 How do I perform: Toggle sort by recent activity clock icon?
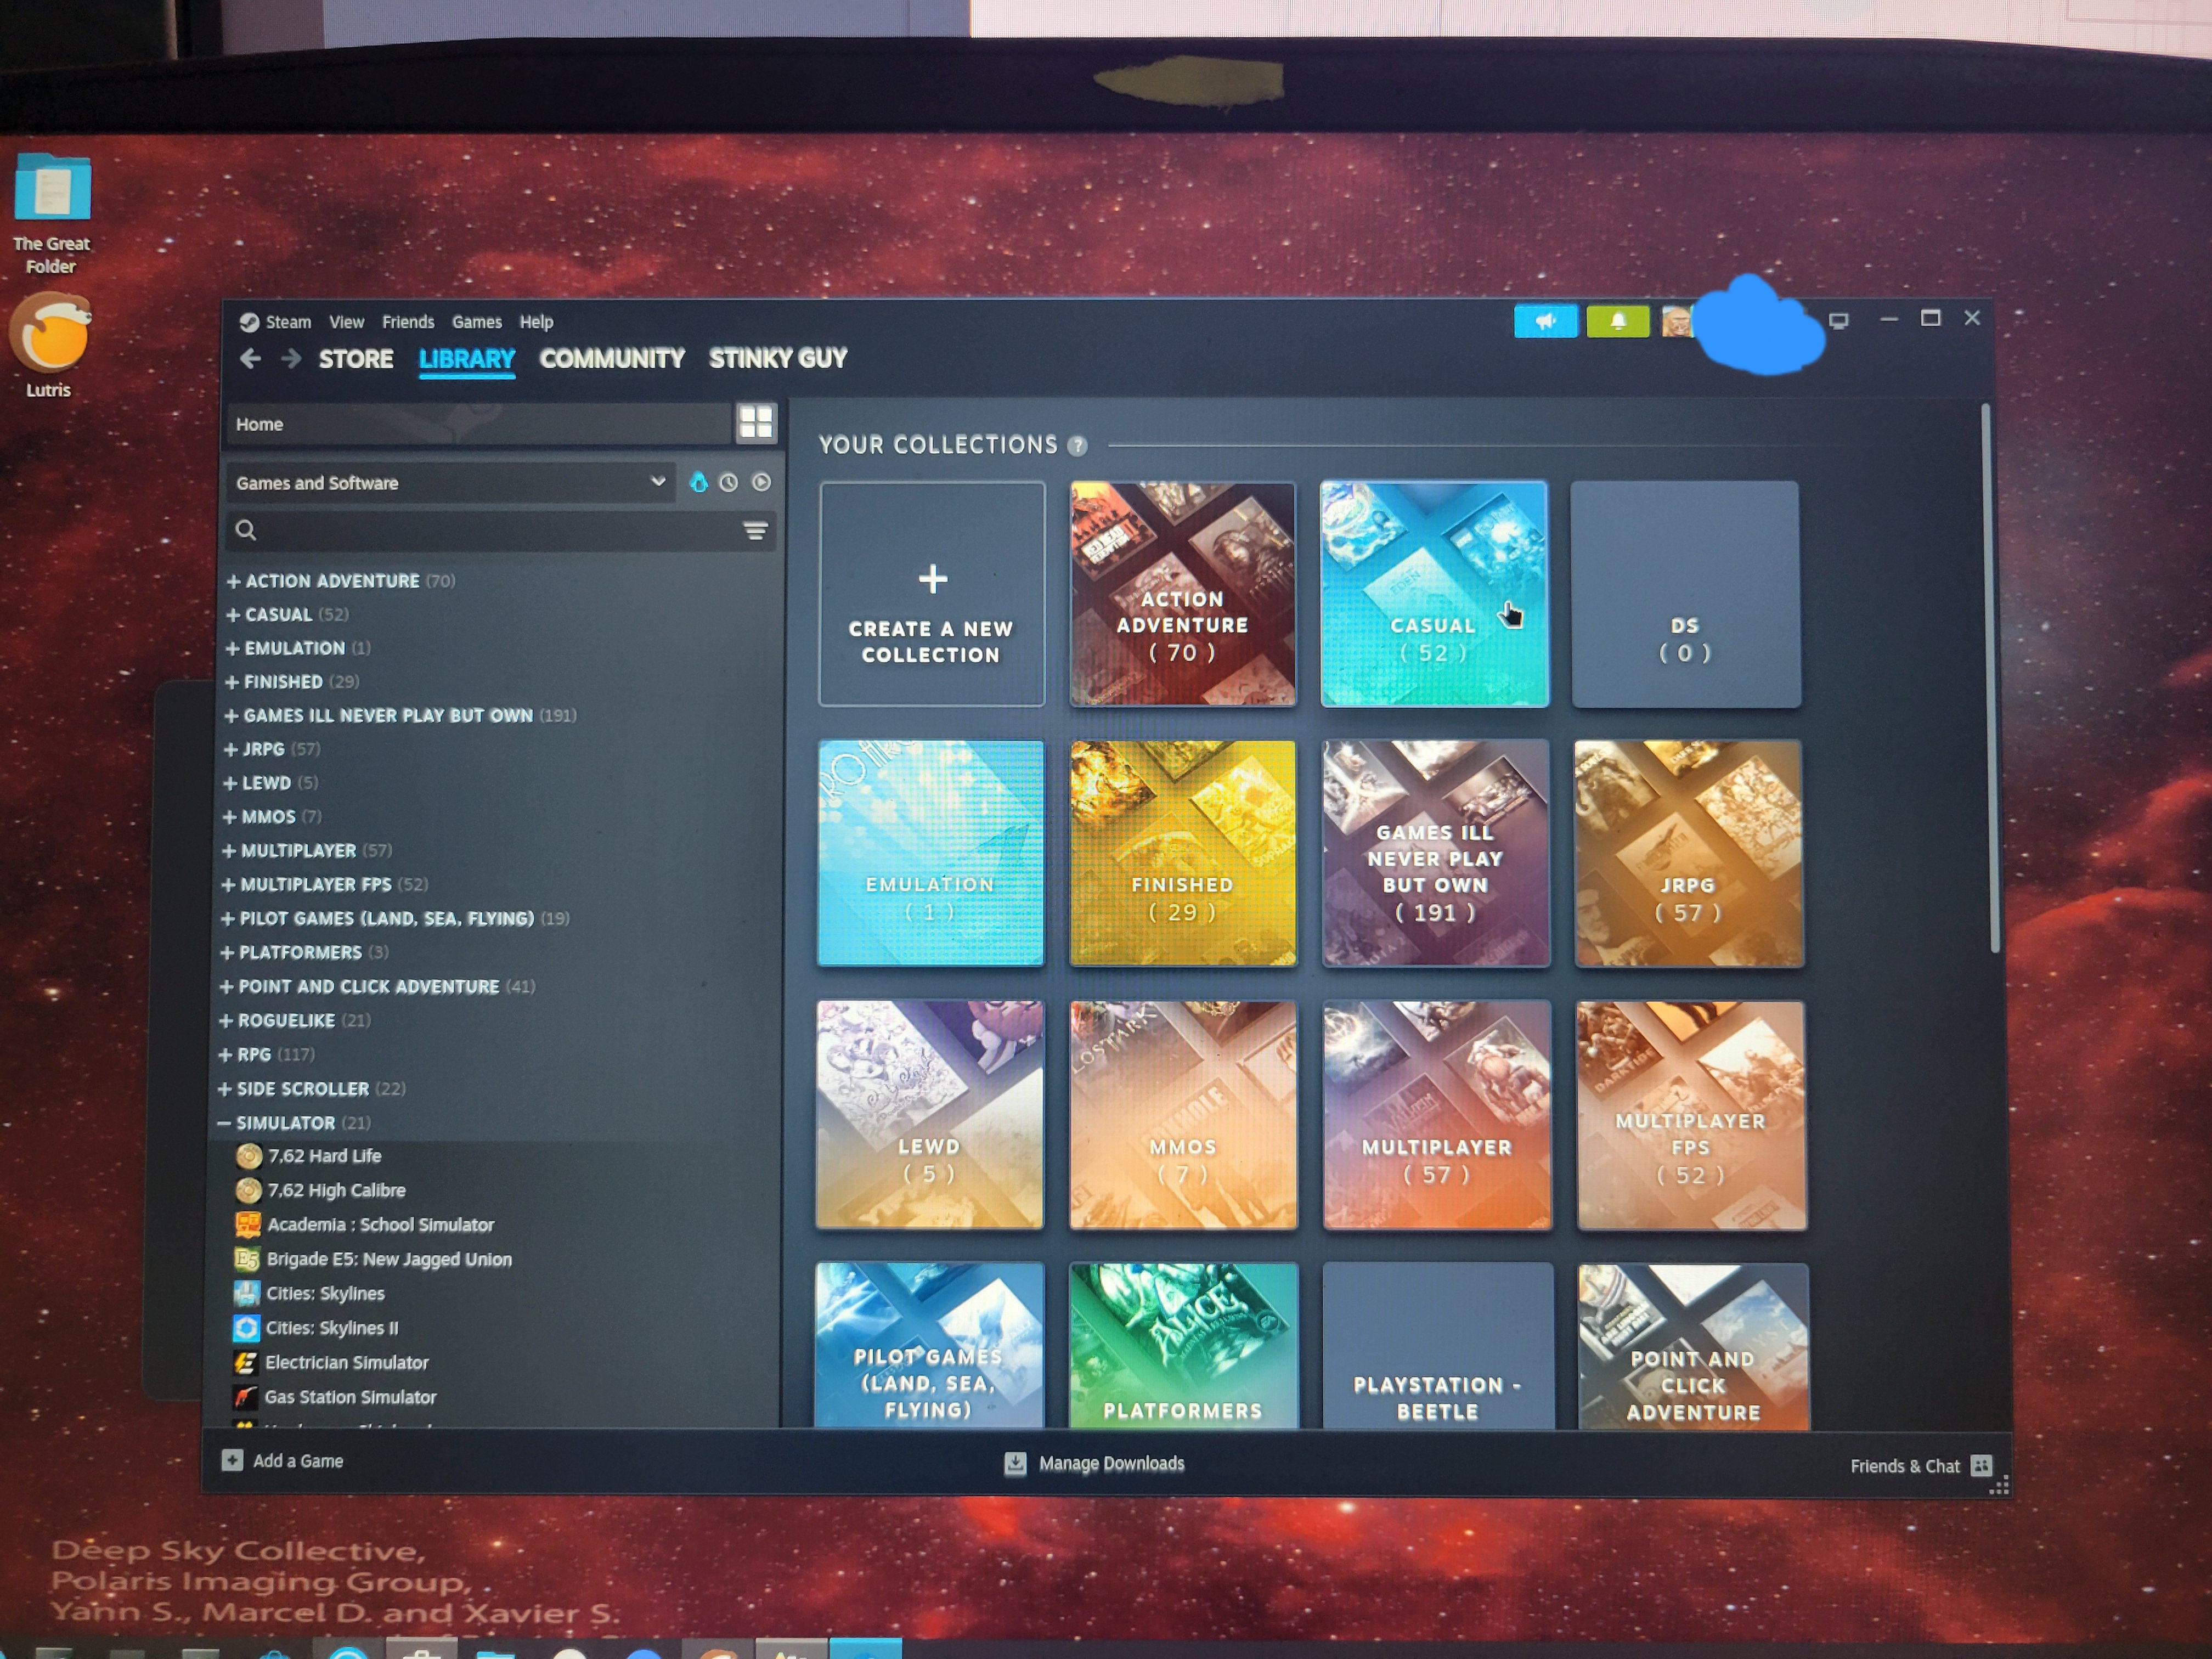click(729, 482)
